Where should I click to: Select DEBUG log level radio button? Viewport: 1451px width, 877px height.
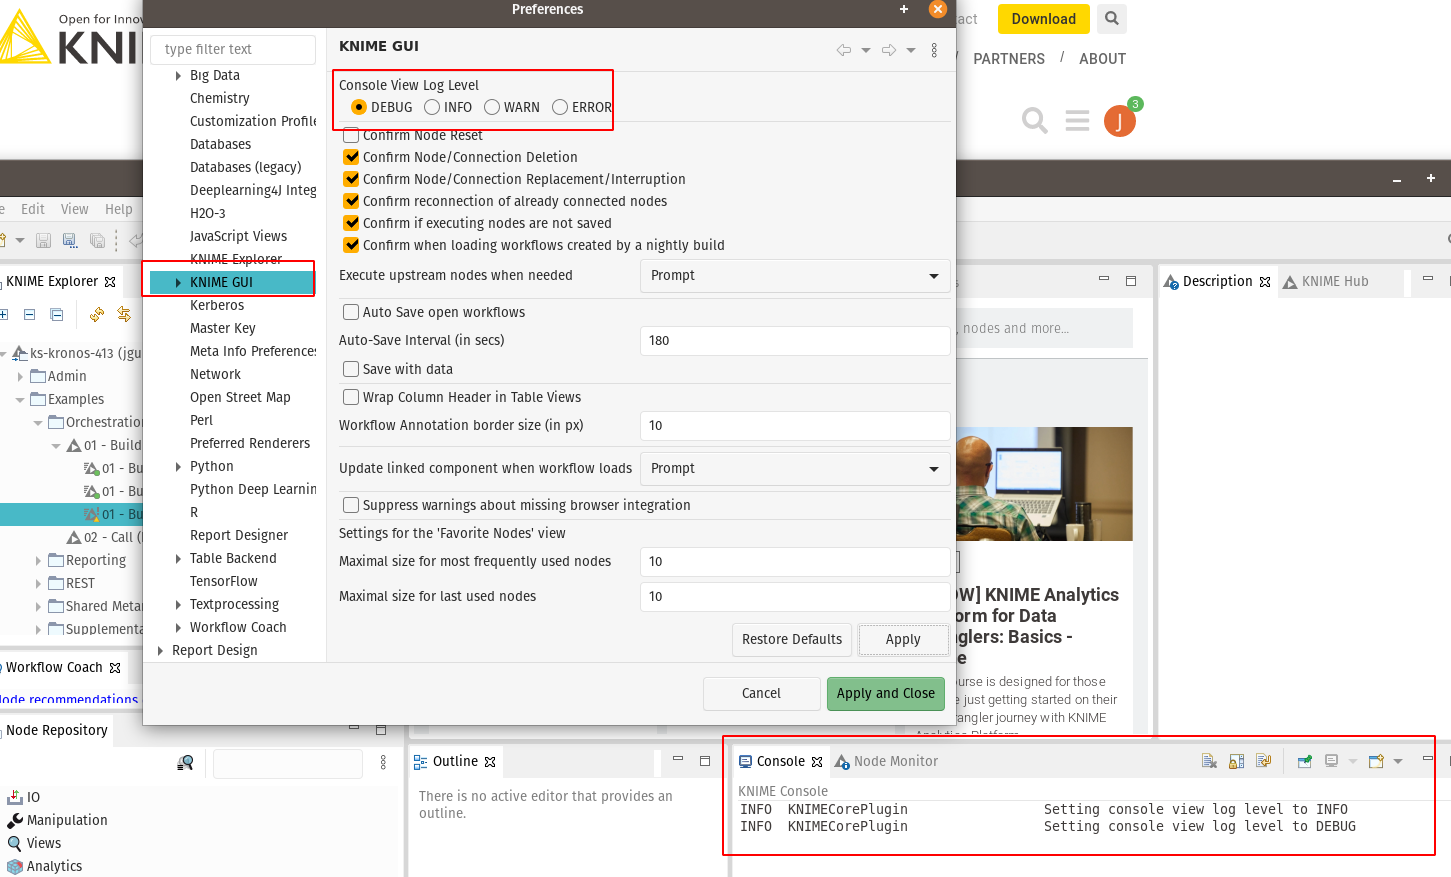point(359,107)
